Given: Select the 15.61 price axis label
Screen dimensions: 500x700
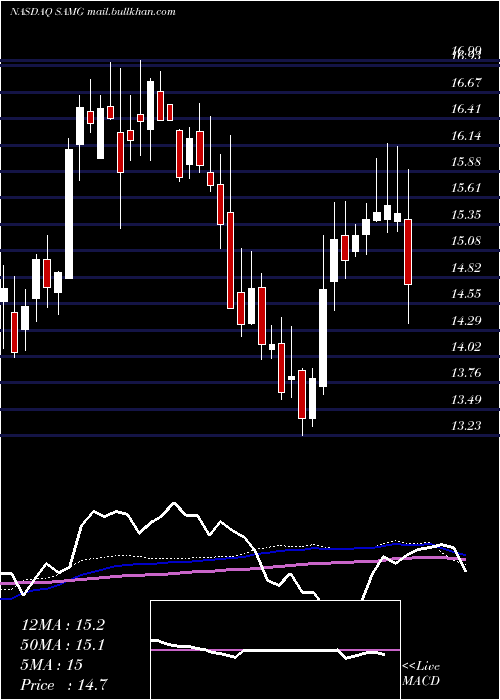Looking at the screenshot, I should click(x=466, y=188).
